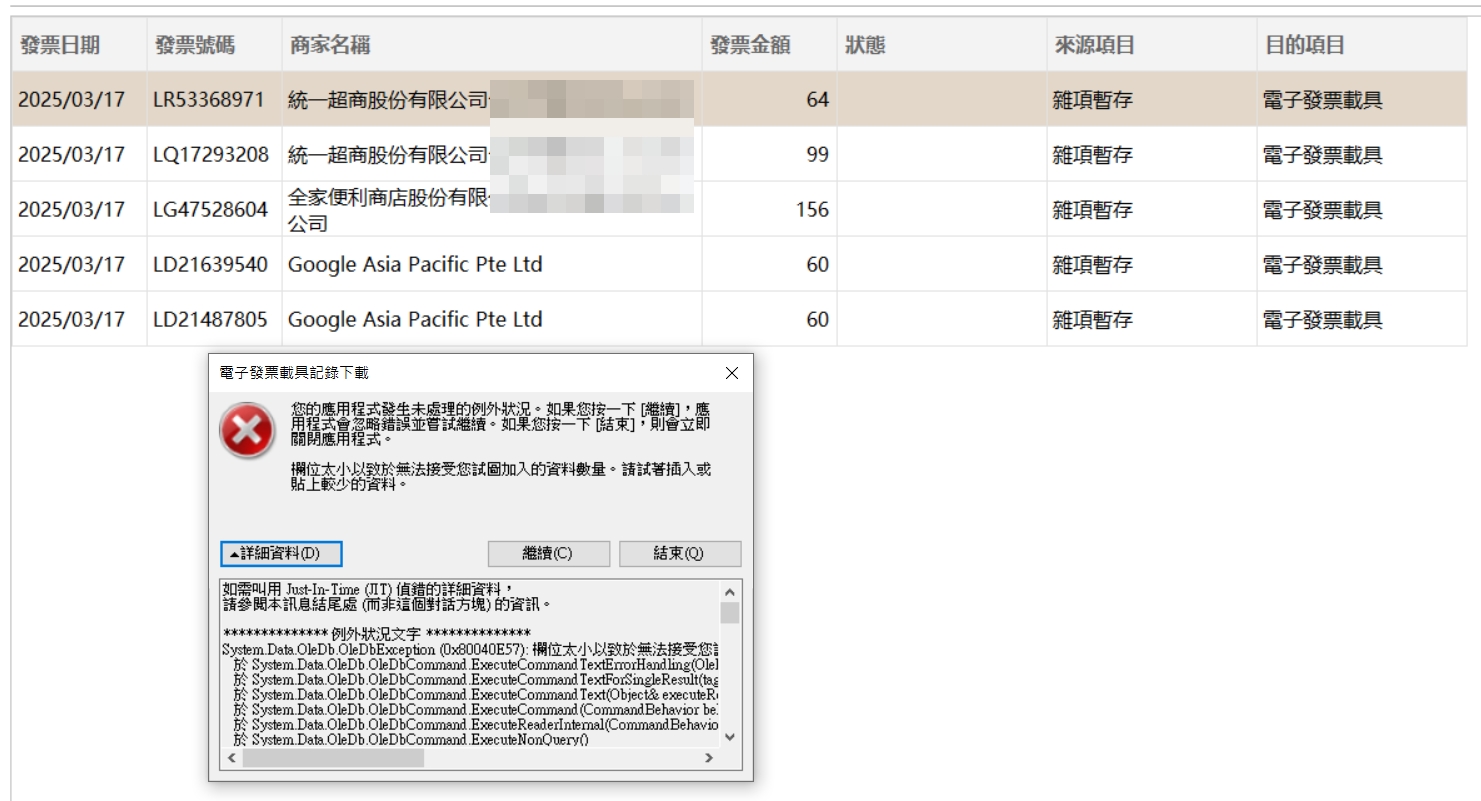This screenshot has height=801, width=1481.
Task: Click 全家便利商店股份有限公司 merchant cell
Action: tap(491, 210)
